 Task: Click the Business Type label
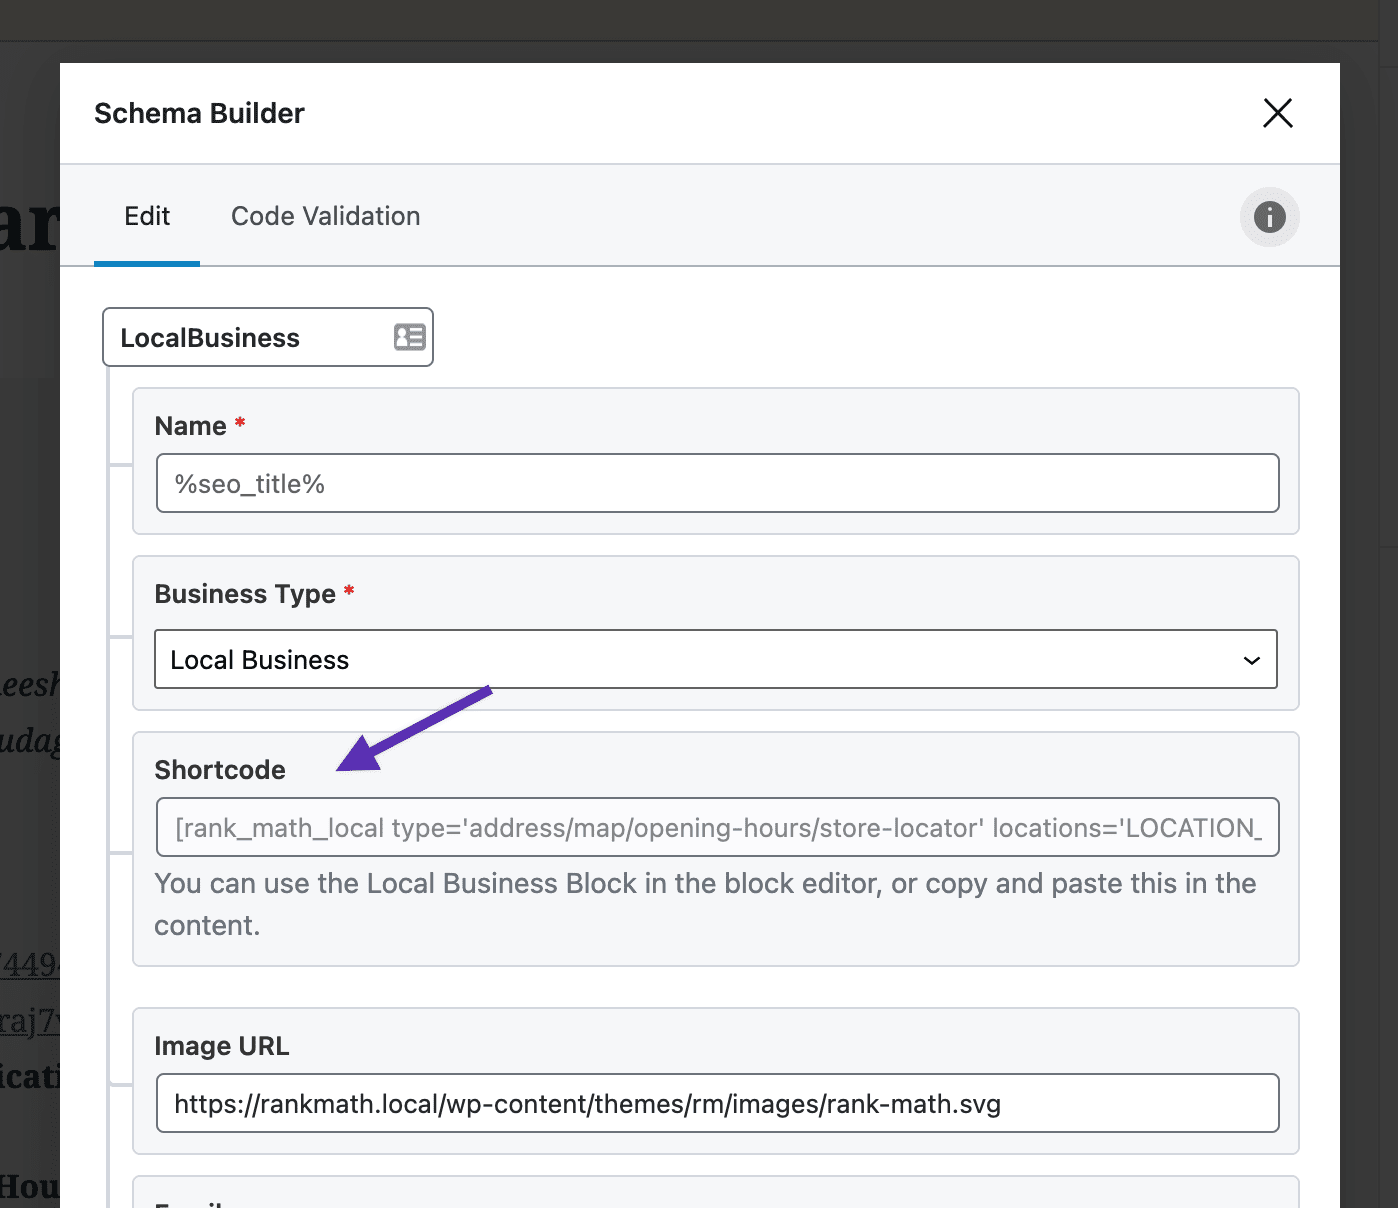coord(245,594)
